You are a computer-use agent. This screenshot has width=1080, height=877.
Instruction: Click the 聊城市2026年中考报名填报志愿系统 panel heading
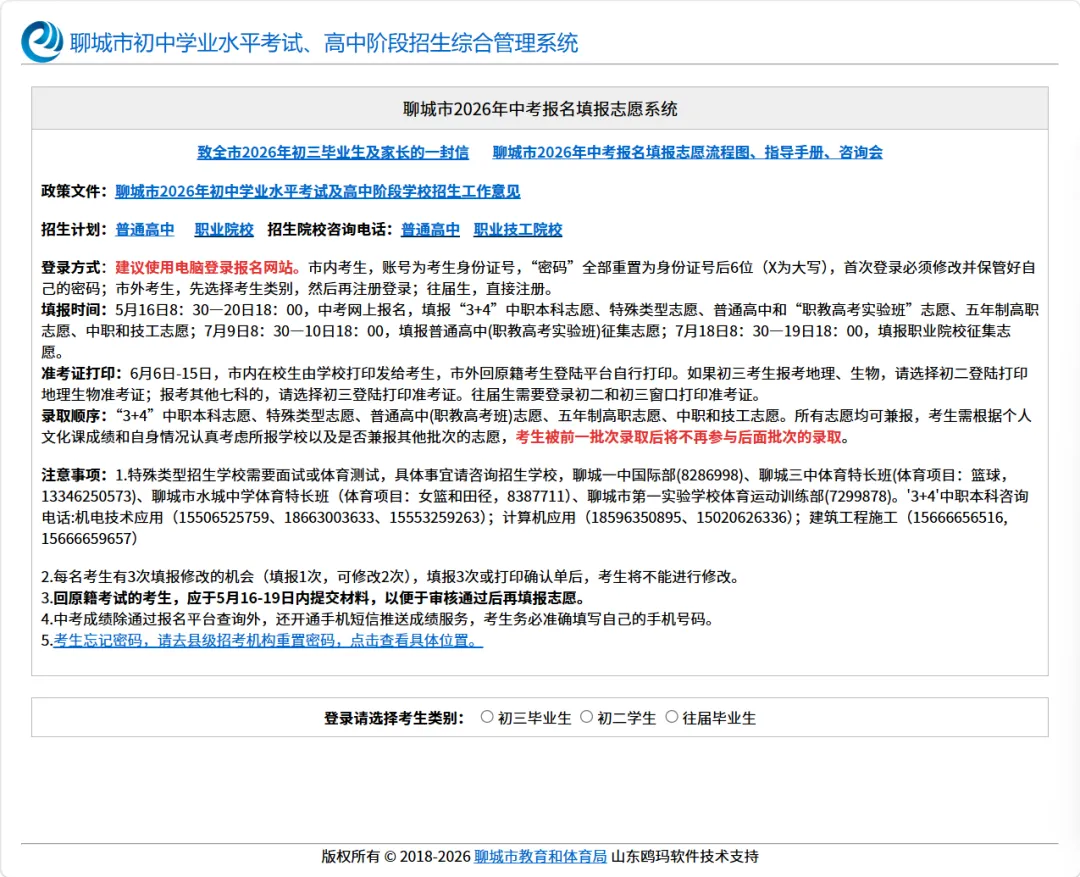coord(540,109)
